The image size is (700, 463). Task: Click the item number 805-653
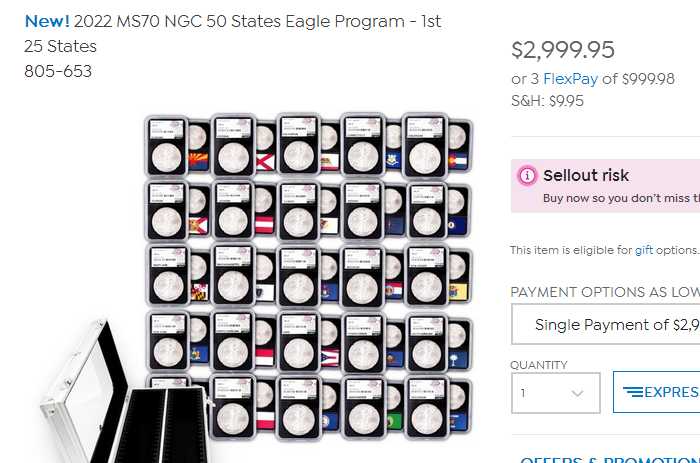coord(58,71)
